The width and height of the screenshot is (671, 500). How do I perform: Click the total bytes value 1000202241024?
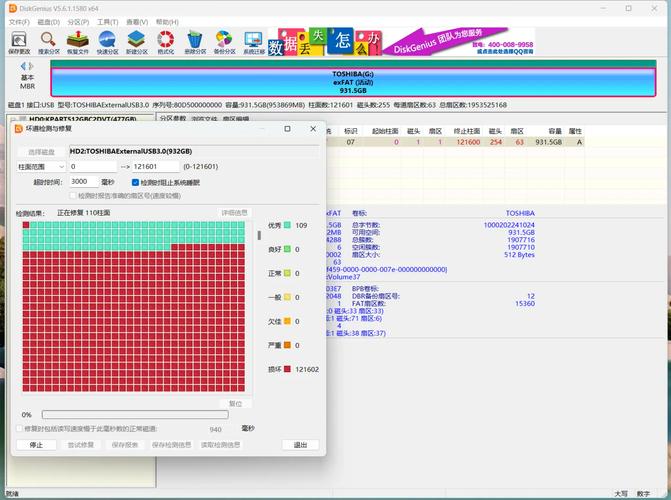point(509,225)
